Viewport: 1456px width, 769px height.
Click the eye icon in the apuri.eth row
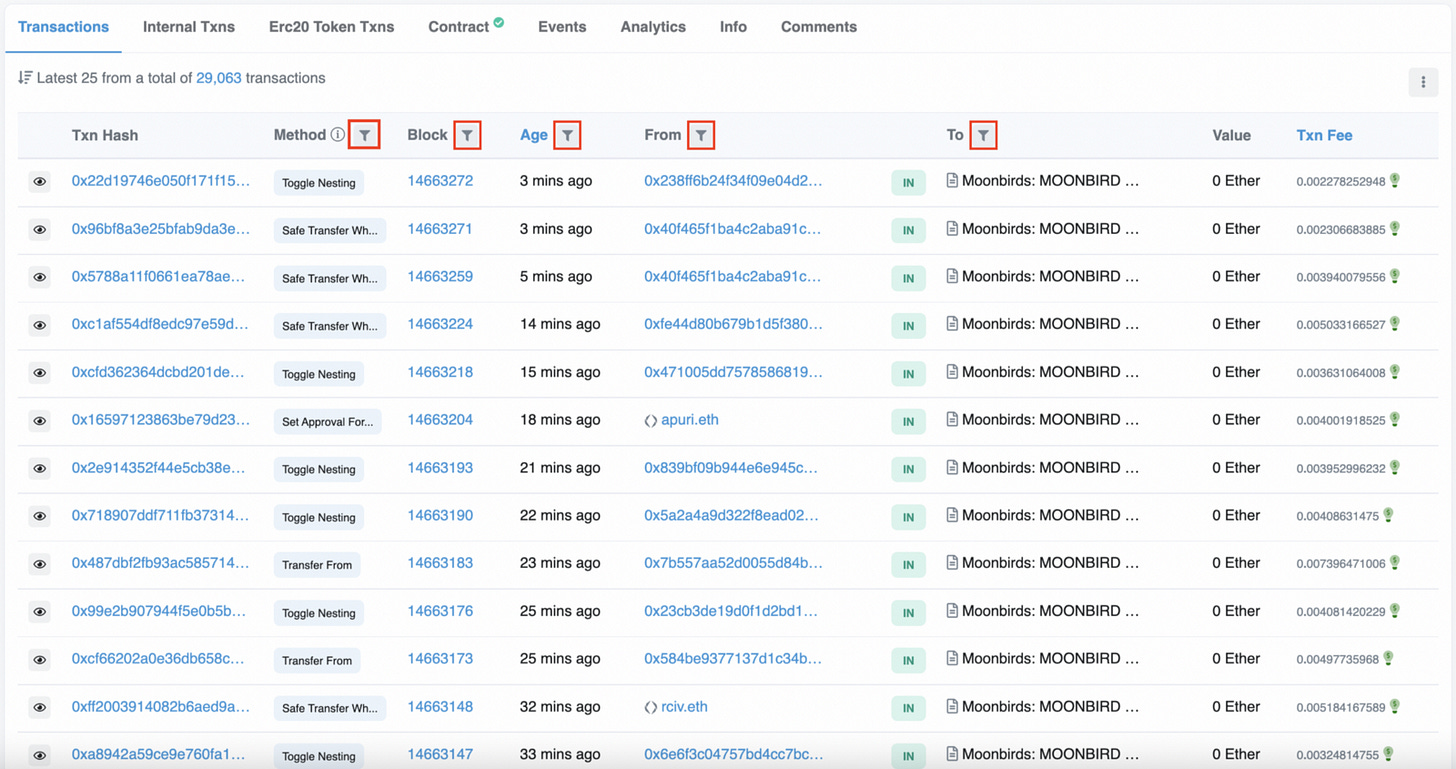(40, 421)
